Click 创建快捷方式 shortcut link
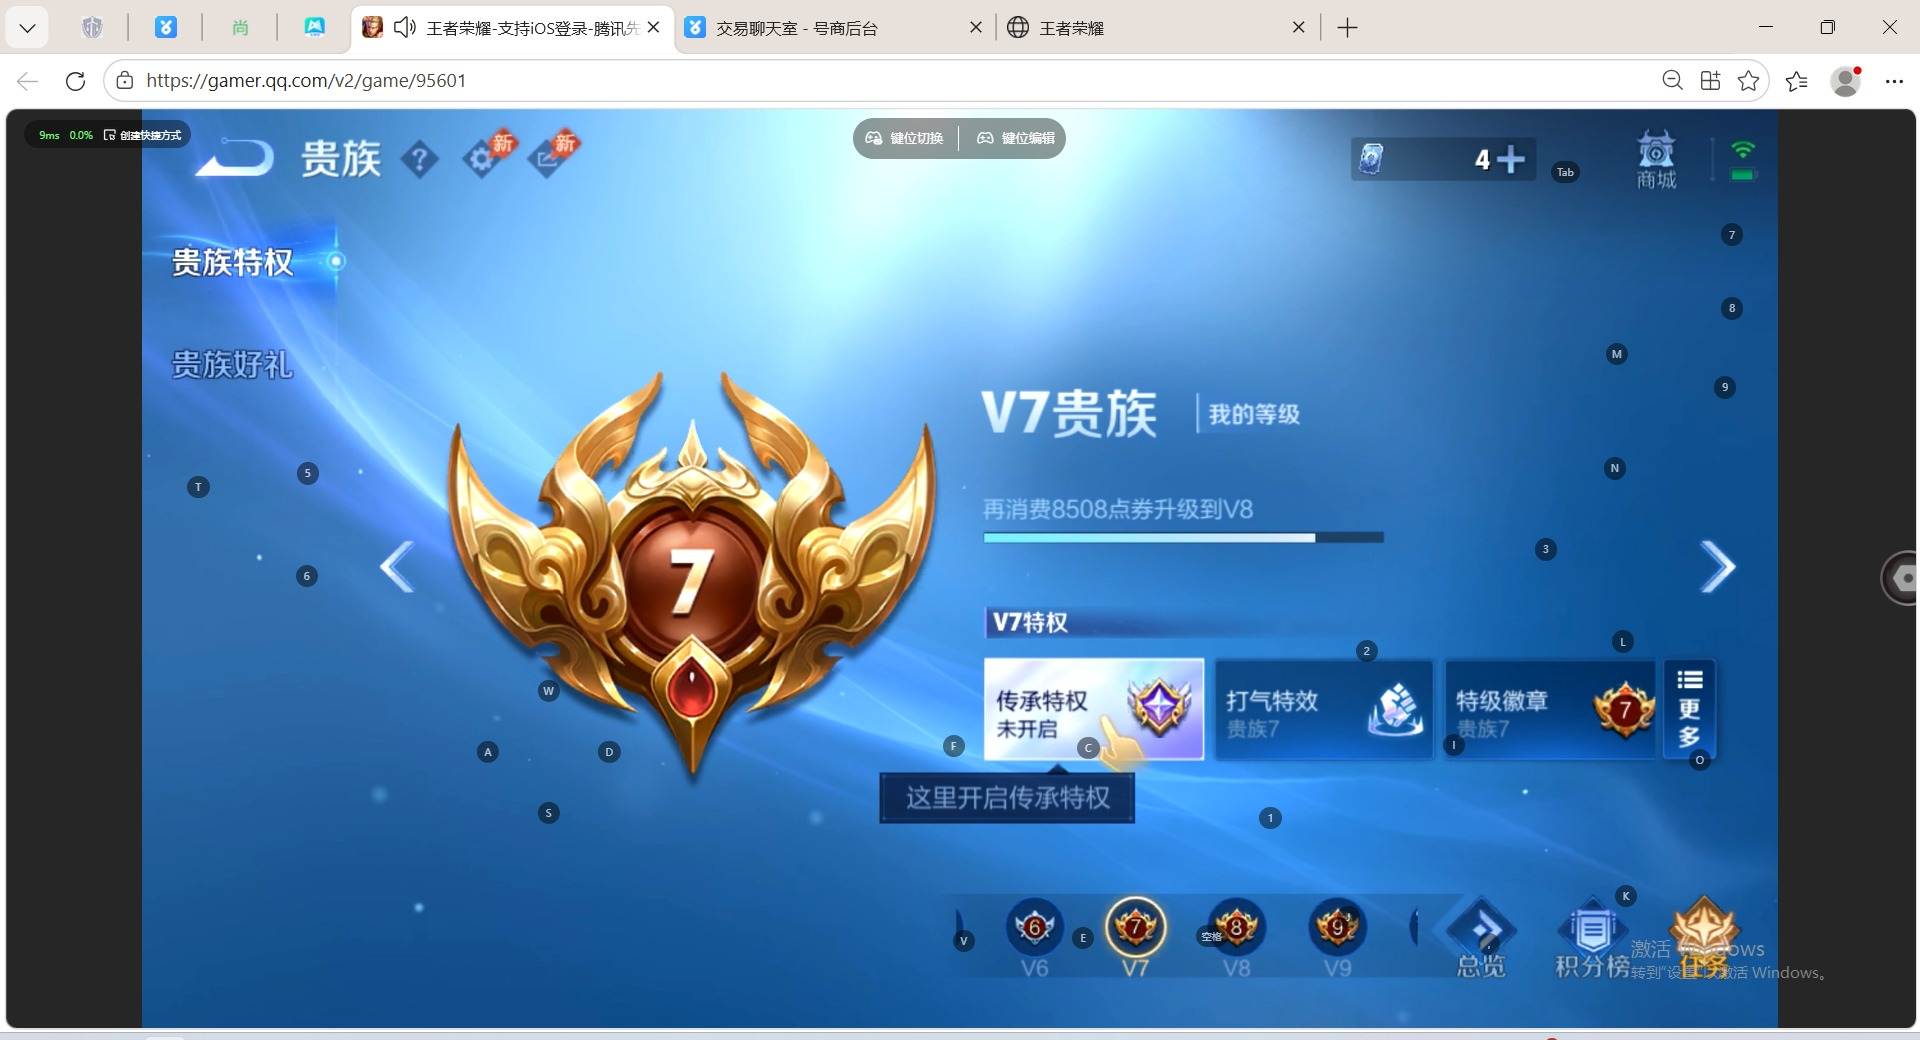 (143, 135)
